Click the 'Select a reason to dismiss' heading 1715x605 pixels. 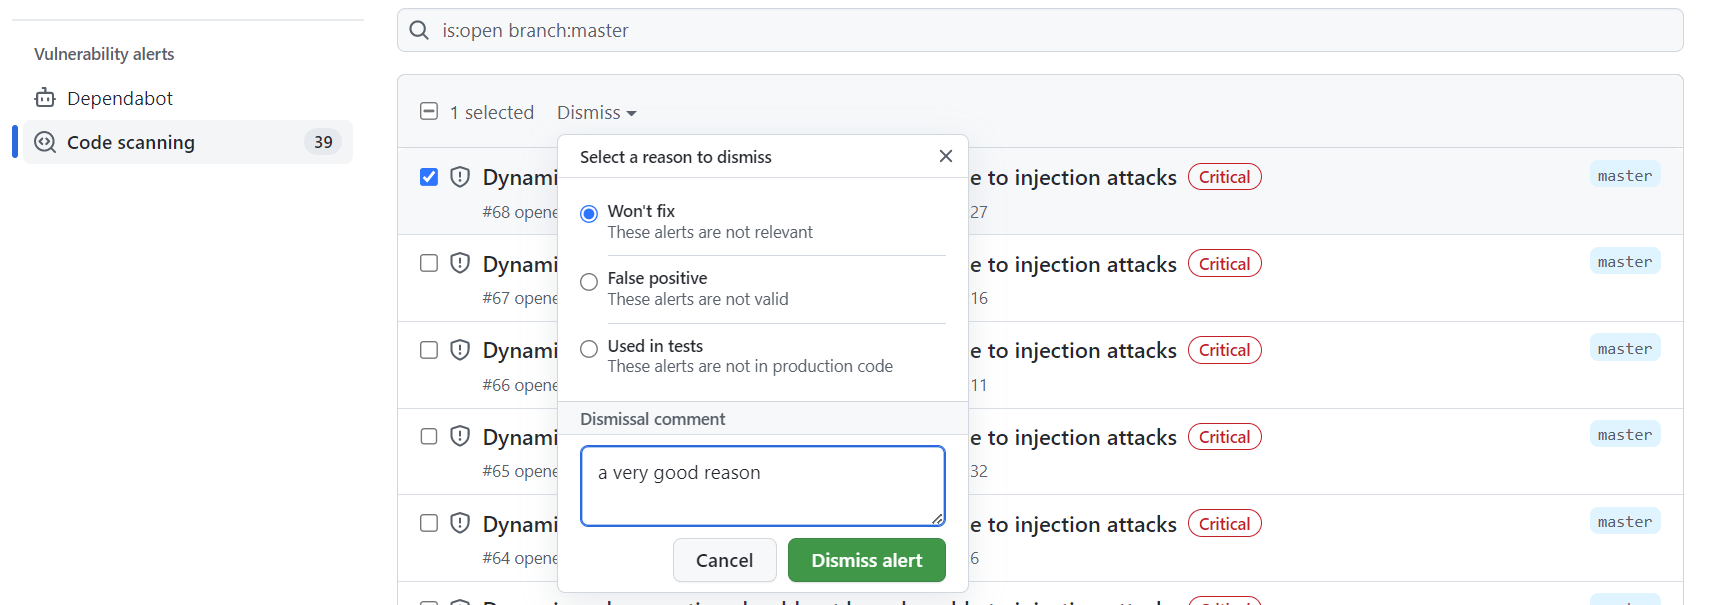pyautogui.click(x=676, y=157)
